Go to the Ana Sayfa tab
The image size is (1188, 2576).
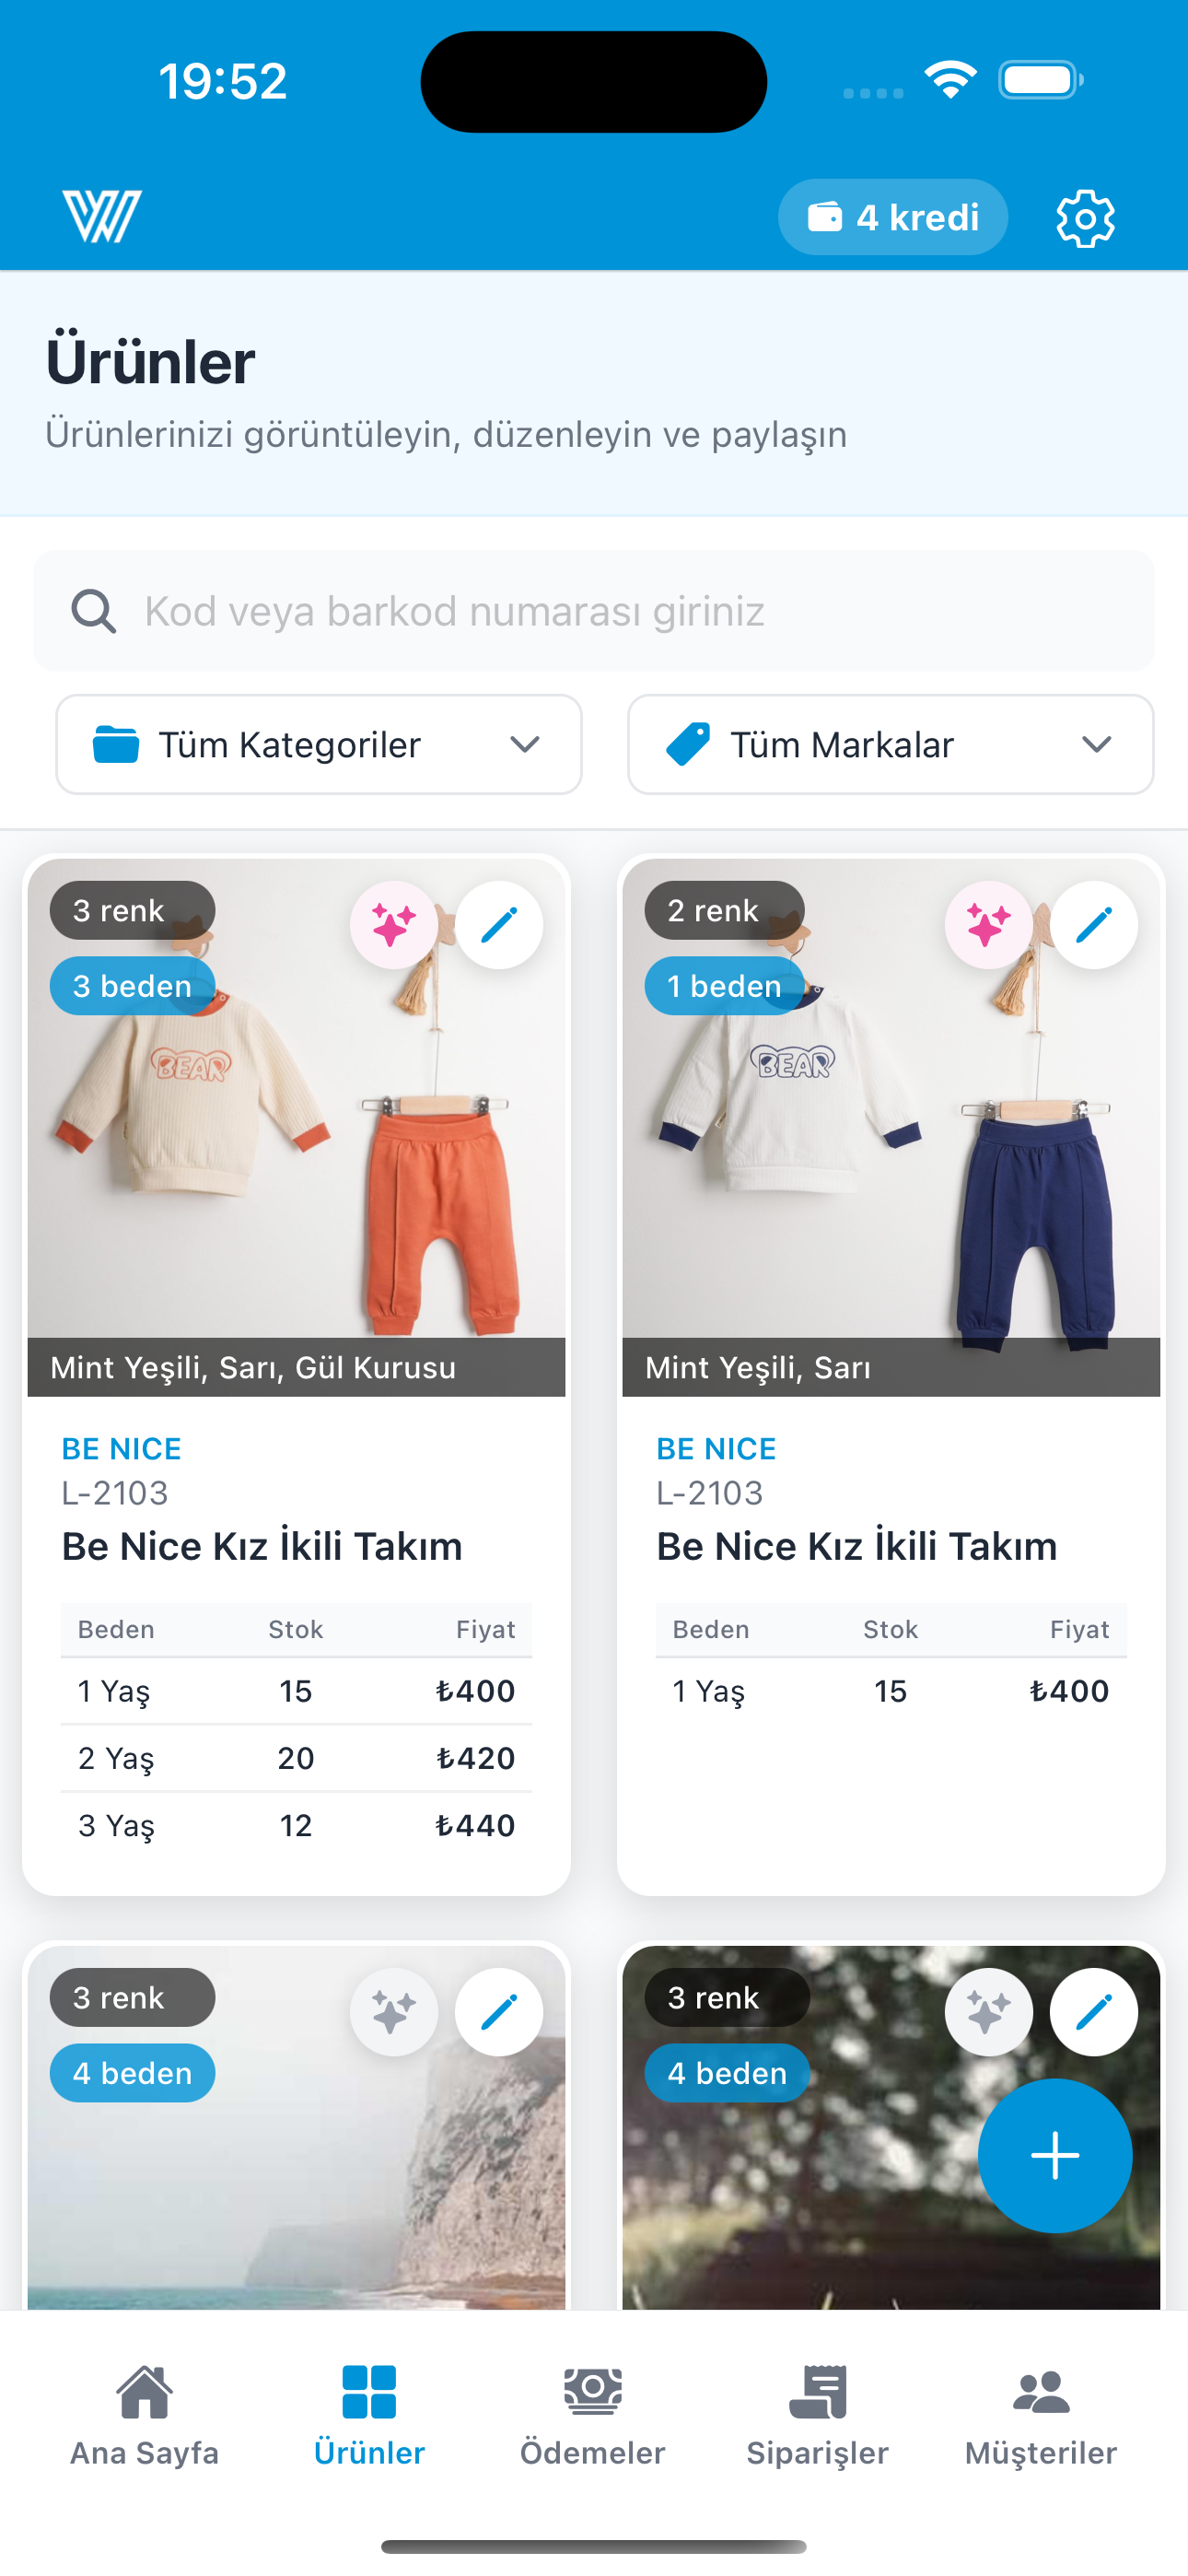[144, 2415]
